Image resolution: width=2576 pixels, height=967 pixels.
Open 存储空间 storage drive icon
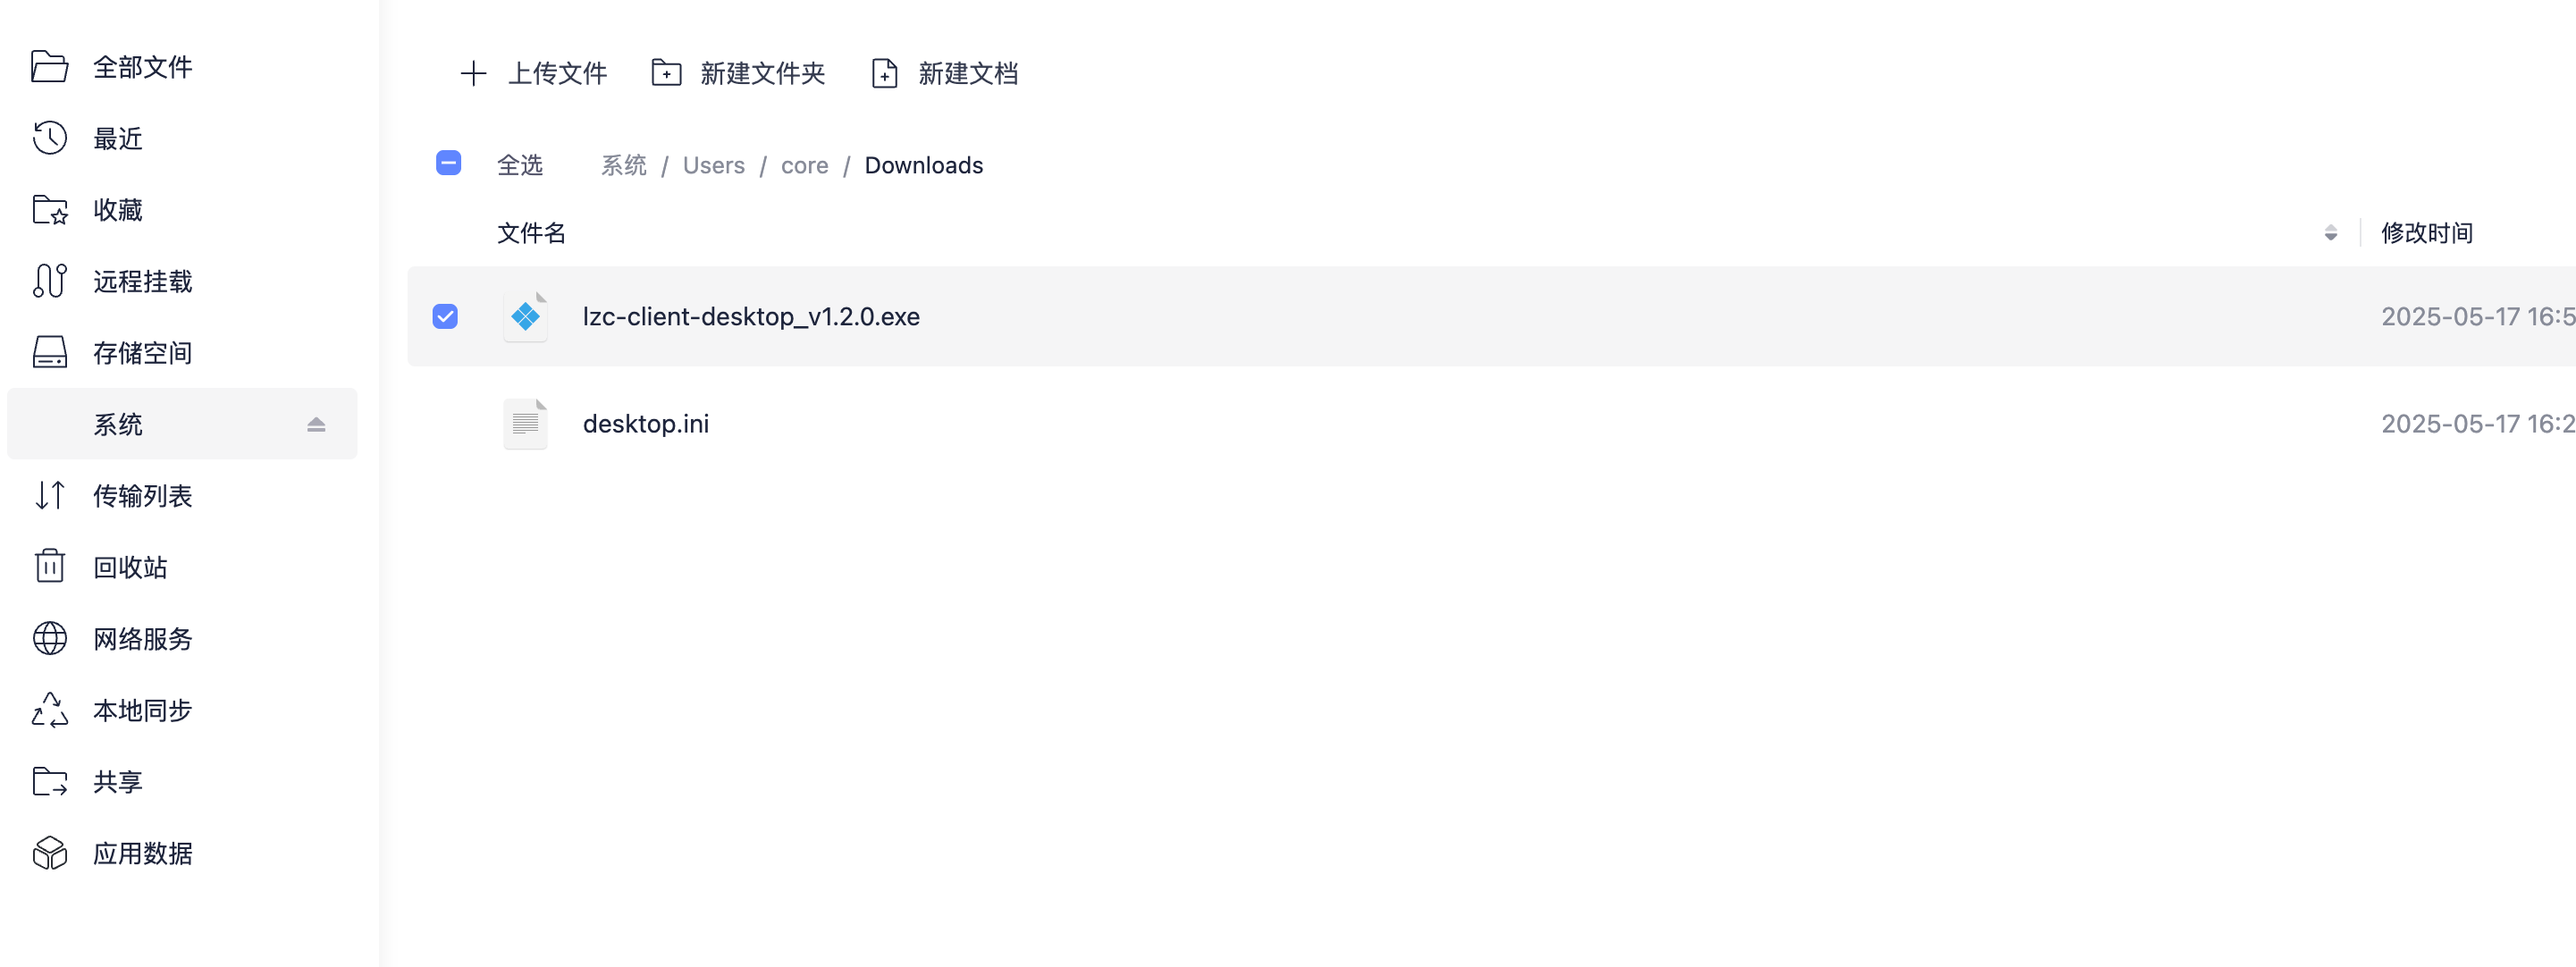(x=49, y=352)
